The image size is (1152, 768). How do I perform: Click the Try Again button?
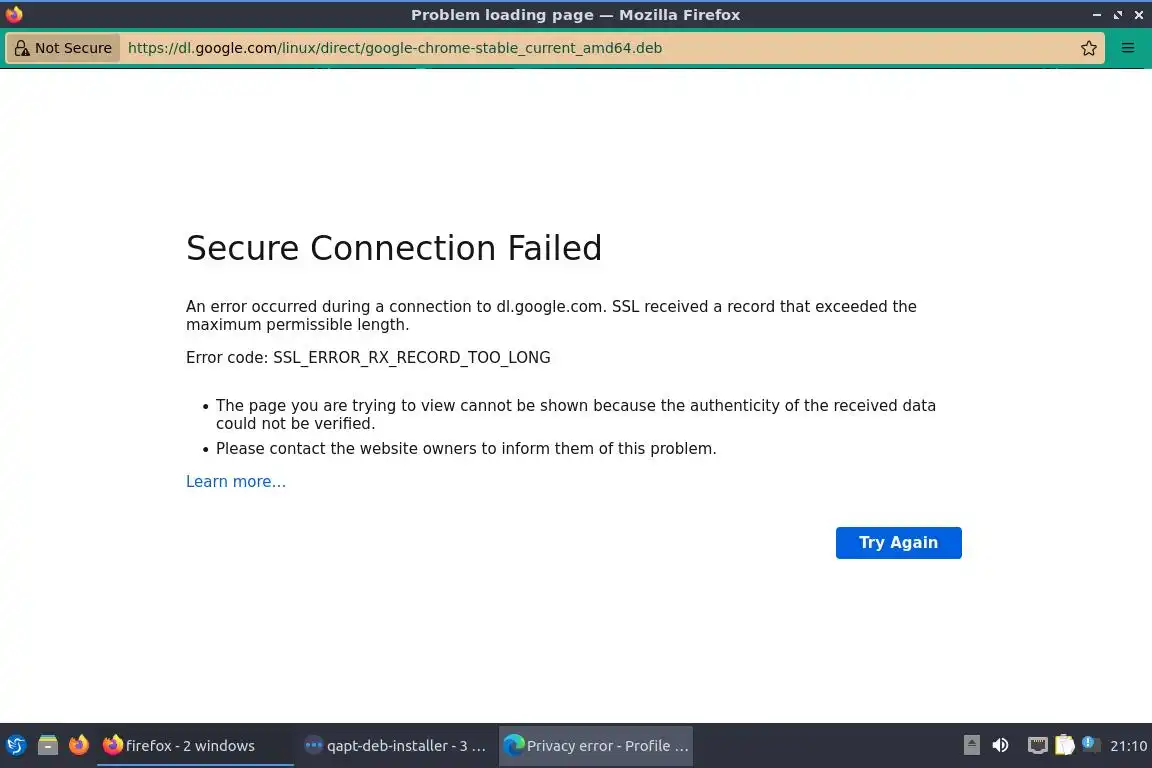point(898,543)
